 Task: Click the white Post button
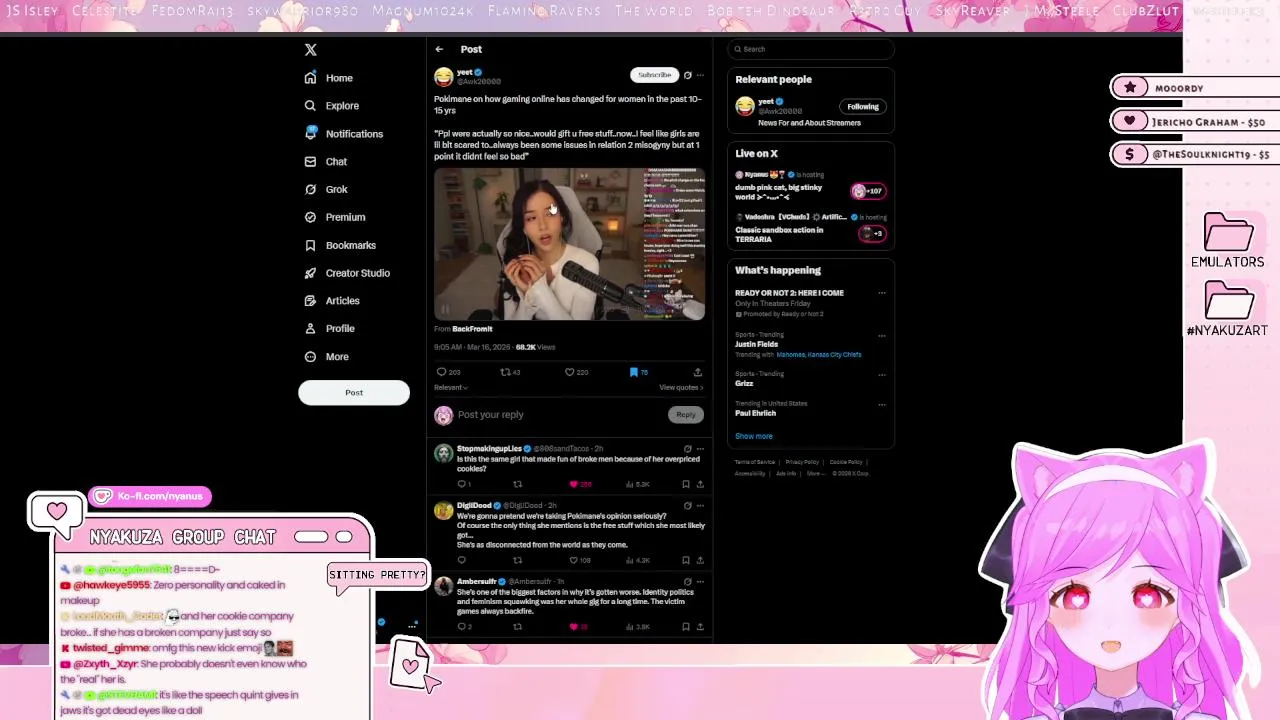point(354,392)
